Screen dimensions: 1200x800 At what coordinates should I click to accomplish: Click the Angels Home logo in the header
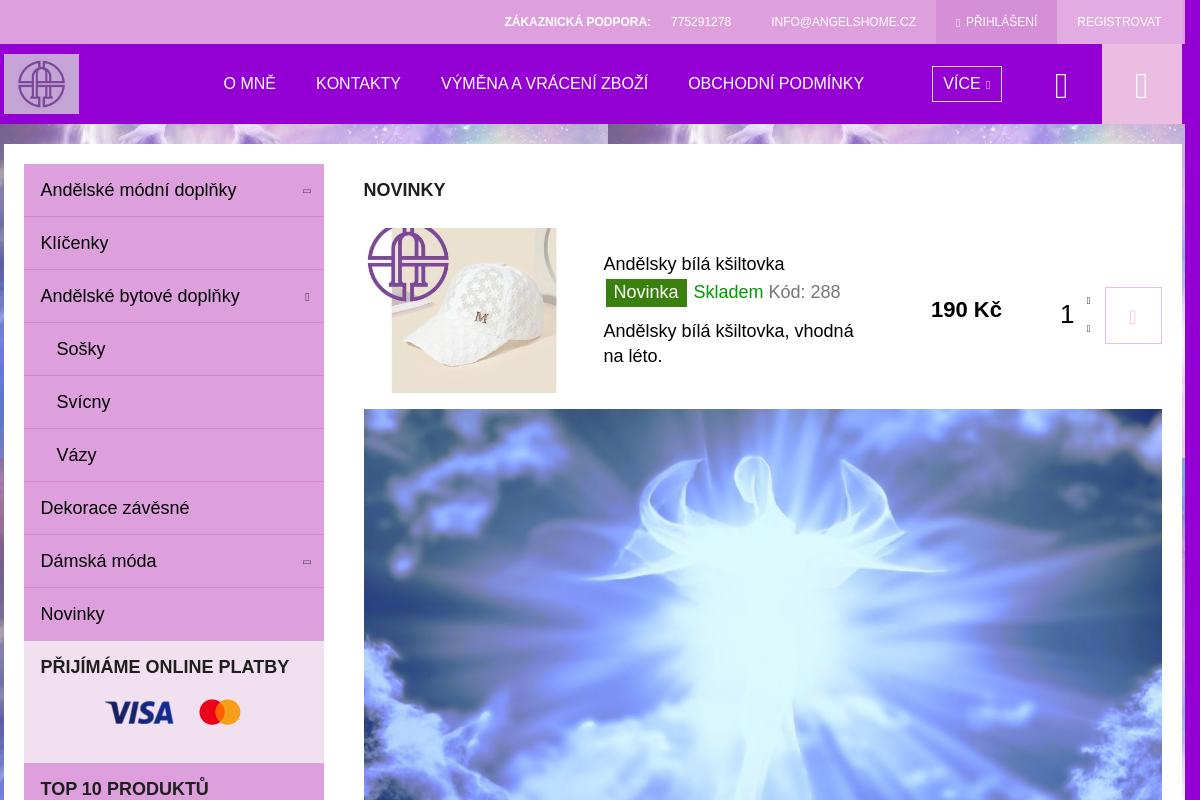coord(41,84)
